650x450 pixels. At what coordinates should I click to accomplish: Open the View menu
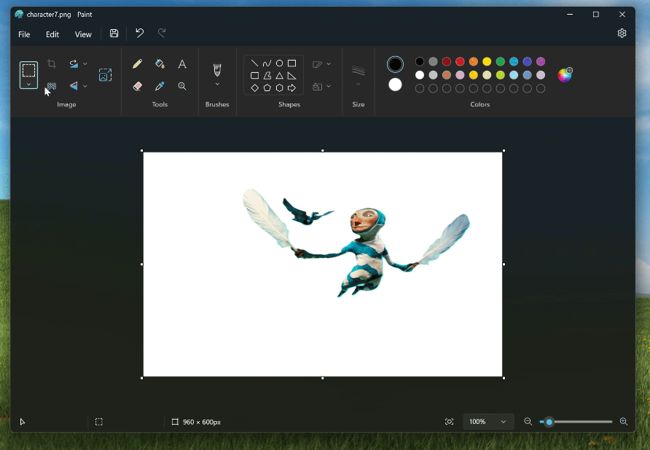click(x=83, y=34)
